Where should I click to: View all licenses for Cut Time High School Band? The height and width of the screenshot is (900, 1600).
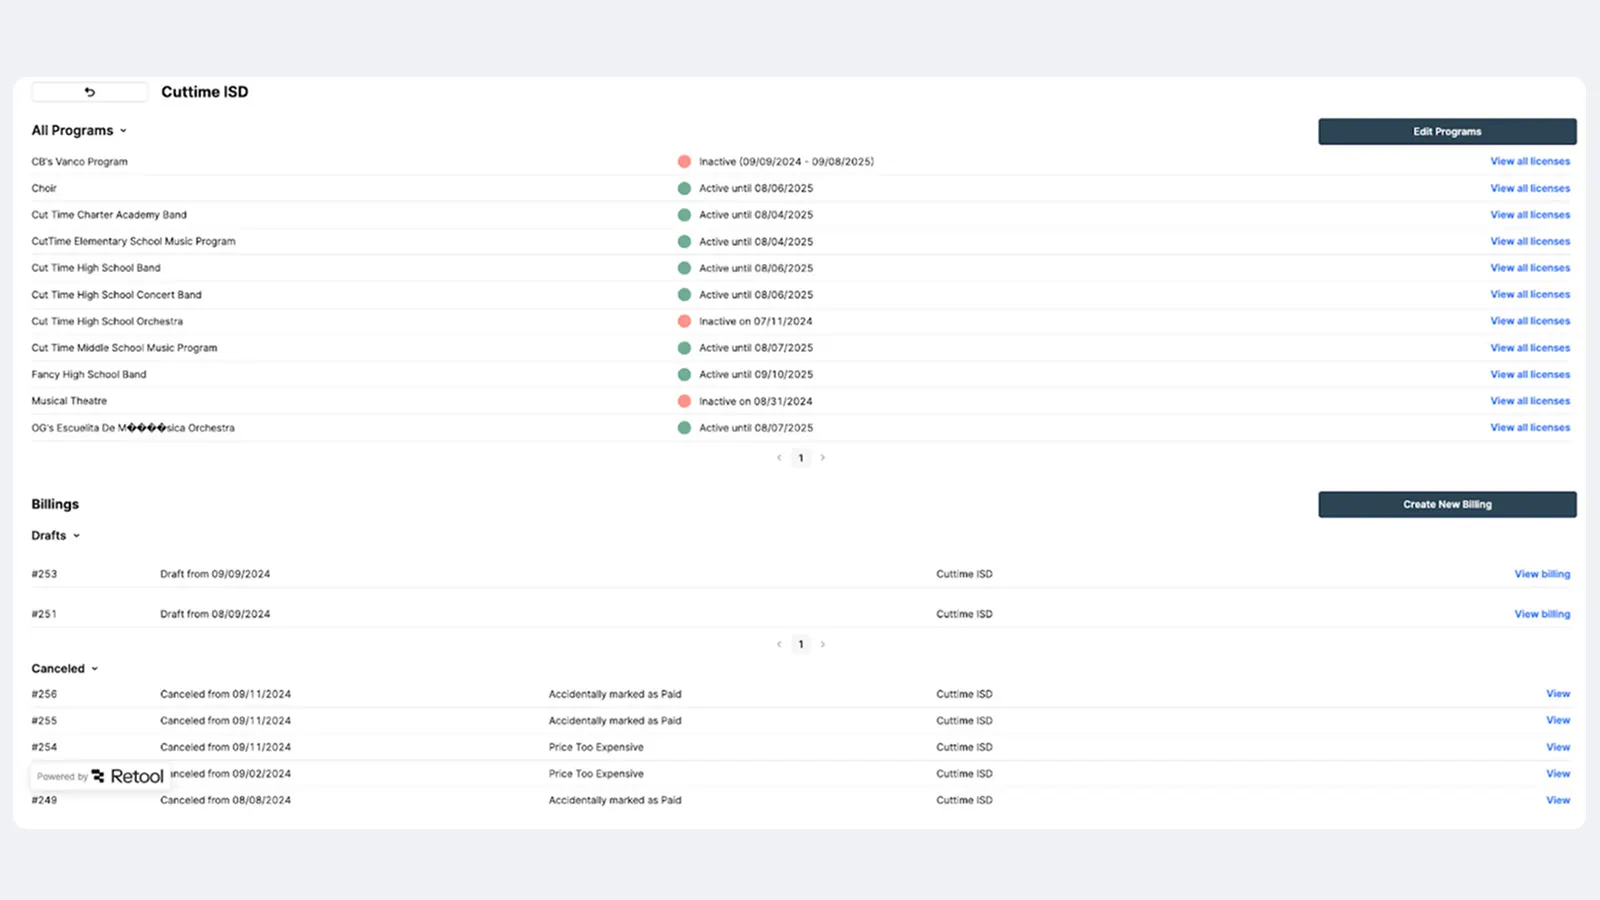click(x=1530, y=268)
